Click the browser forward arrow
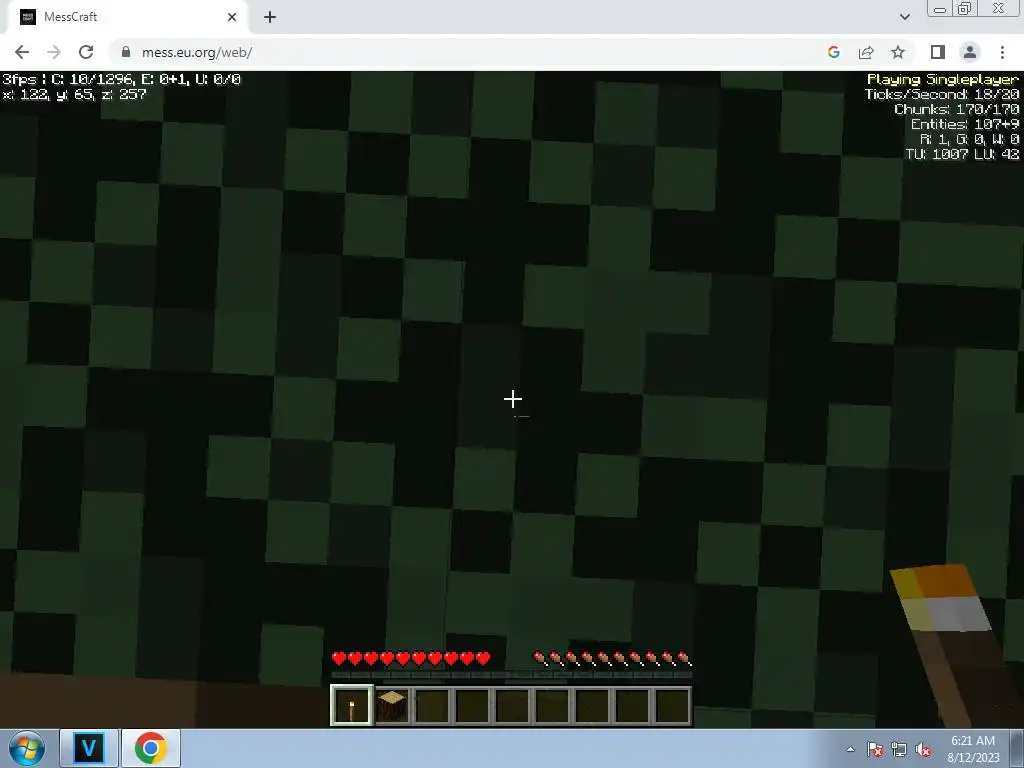 [x=54, y=52]
